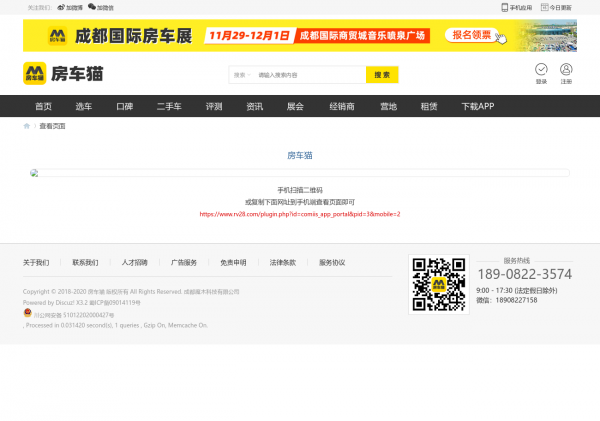
Task: Open the 法律条款 footer link
Action: (x=282, y=262)
